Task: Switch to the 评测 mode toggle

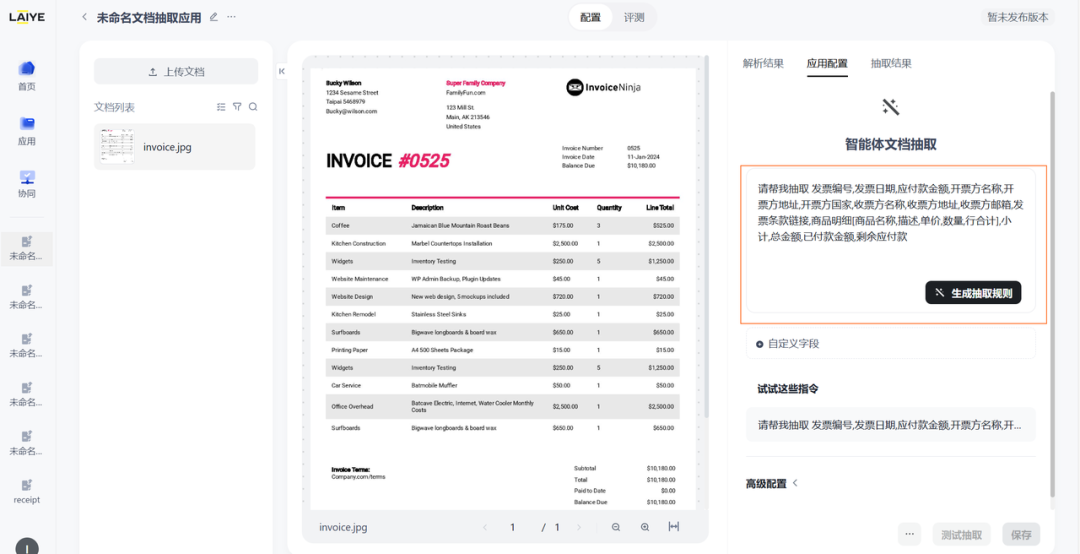Action: tap(634, 17)
